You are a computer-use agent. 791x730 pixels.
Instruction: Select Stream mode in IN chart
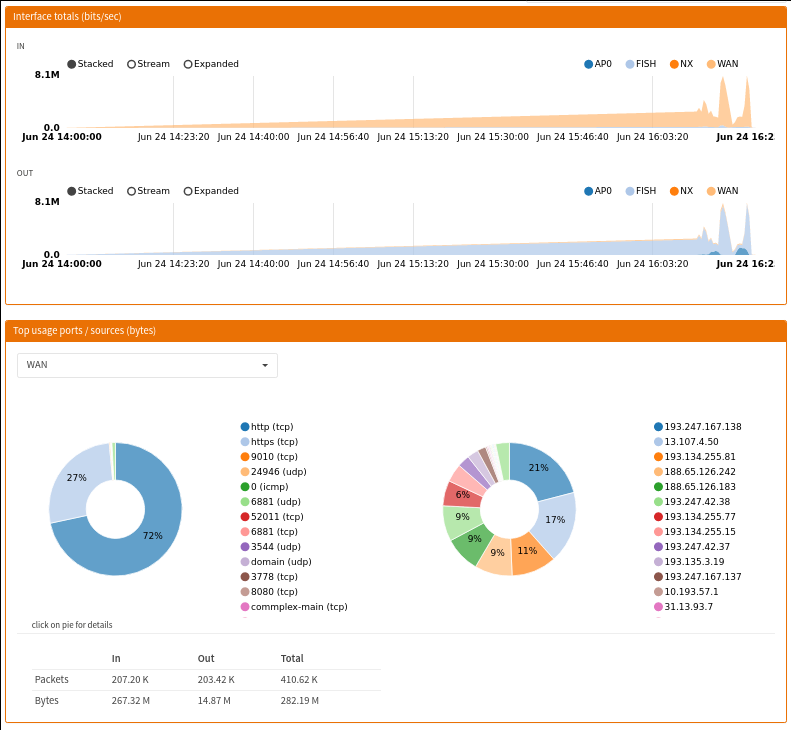148,64
